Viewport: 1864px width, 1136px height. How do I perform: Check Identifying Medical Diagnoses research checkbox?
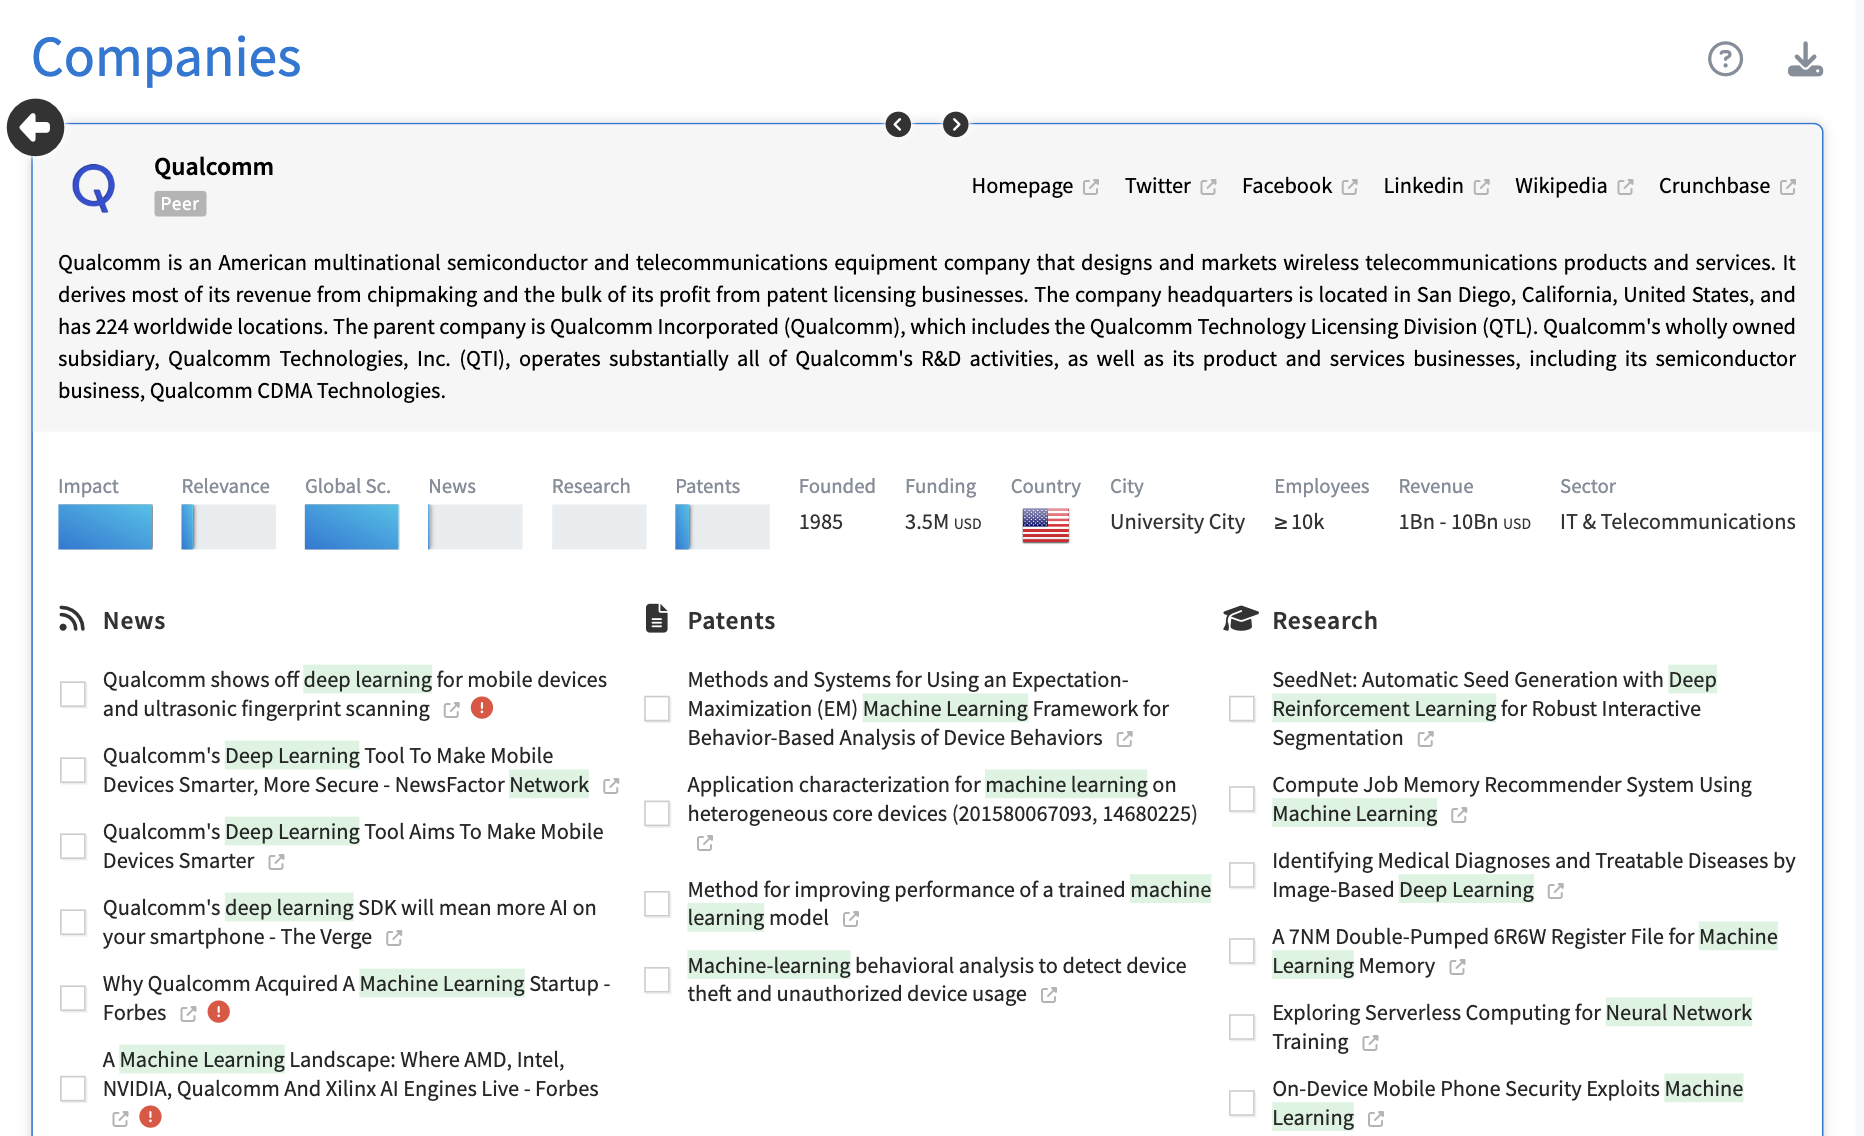tap(1242, 875)
